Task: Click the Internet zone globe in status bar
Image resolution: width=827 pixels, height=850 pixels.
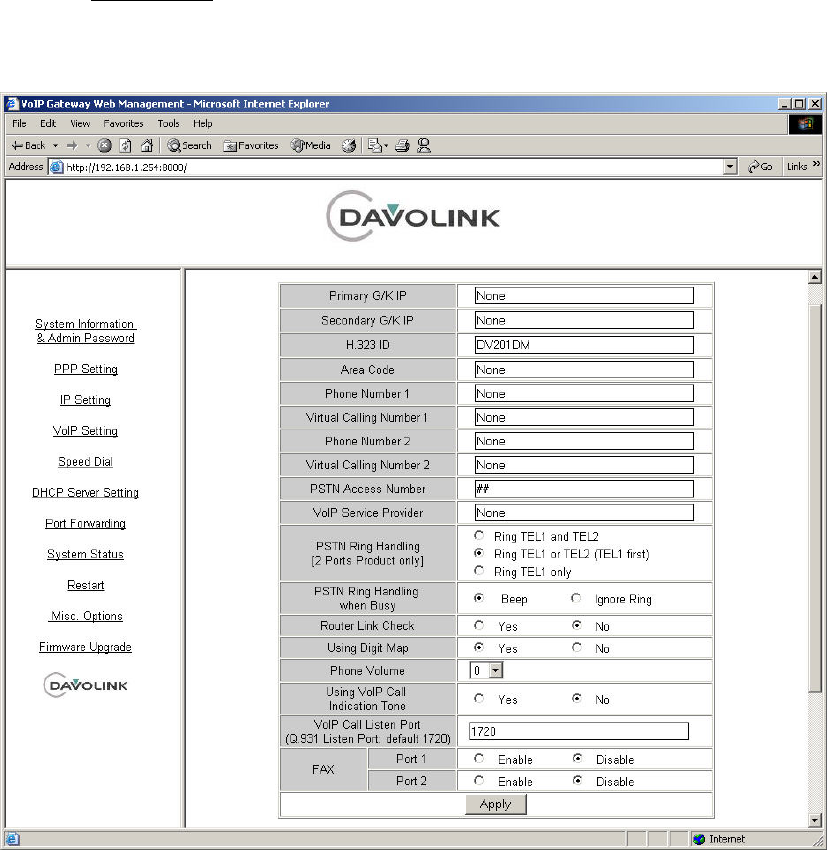Action: [x=699, y=839]
